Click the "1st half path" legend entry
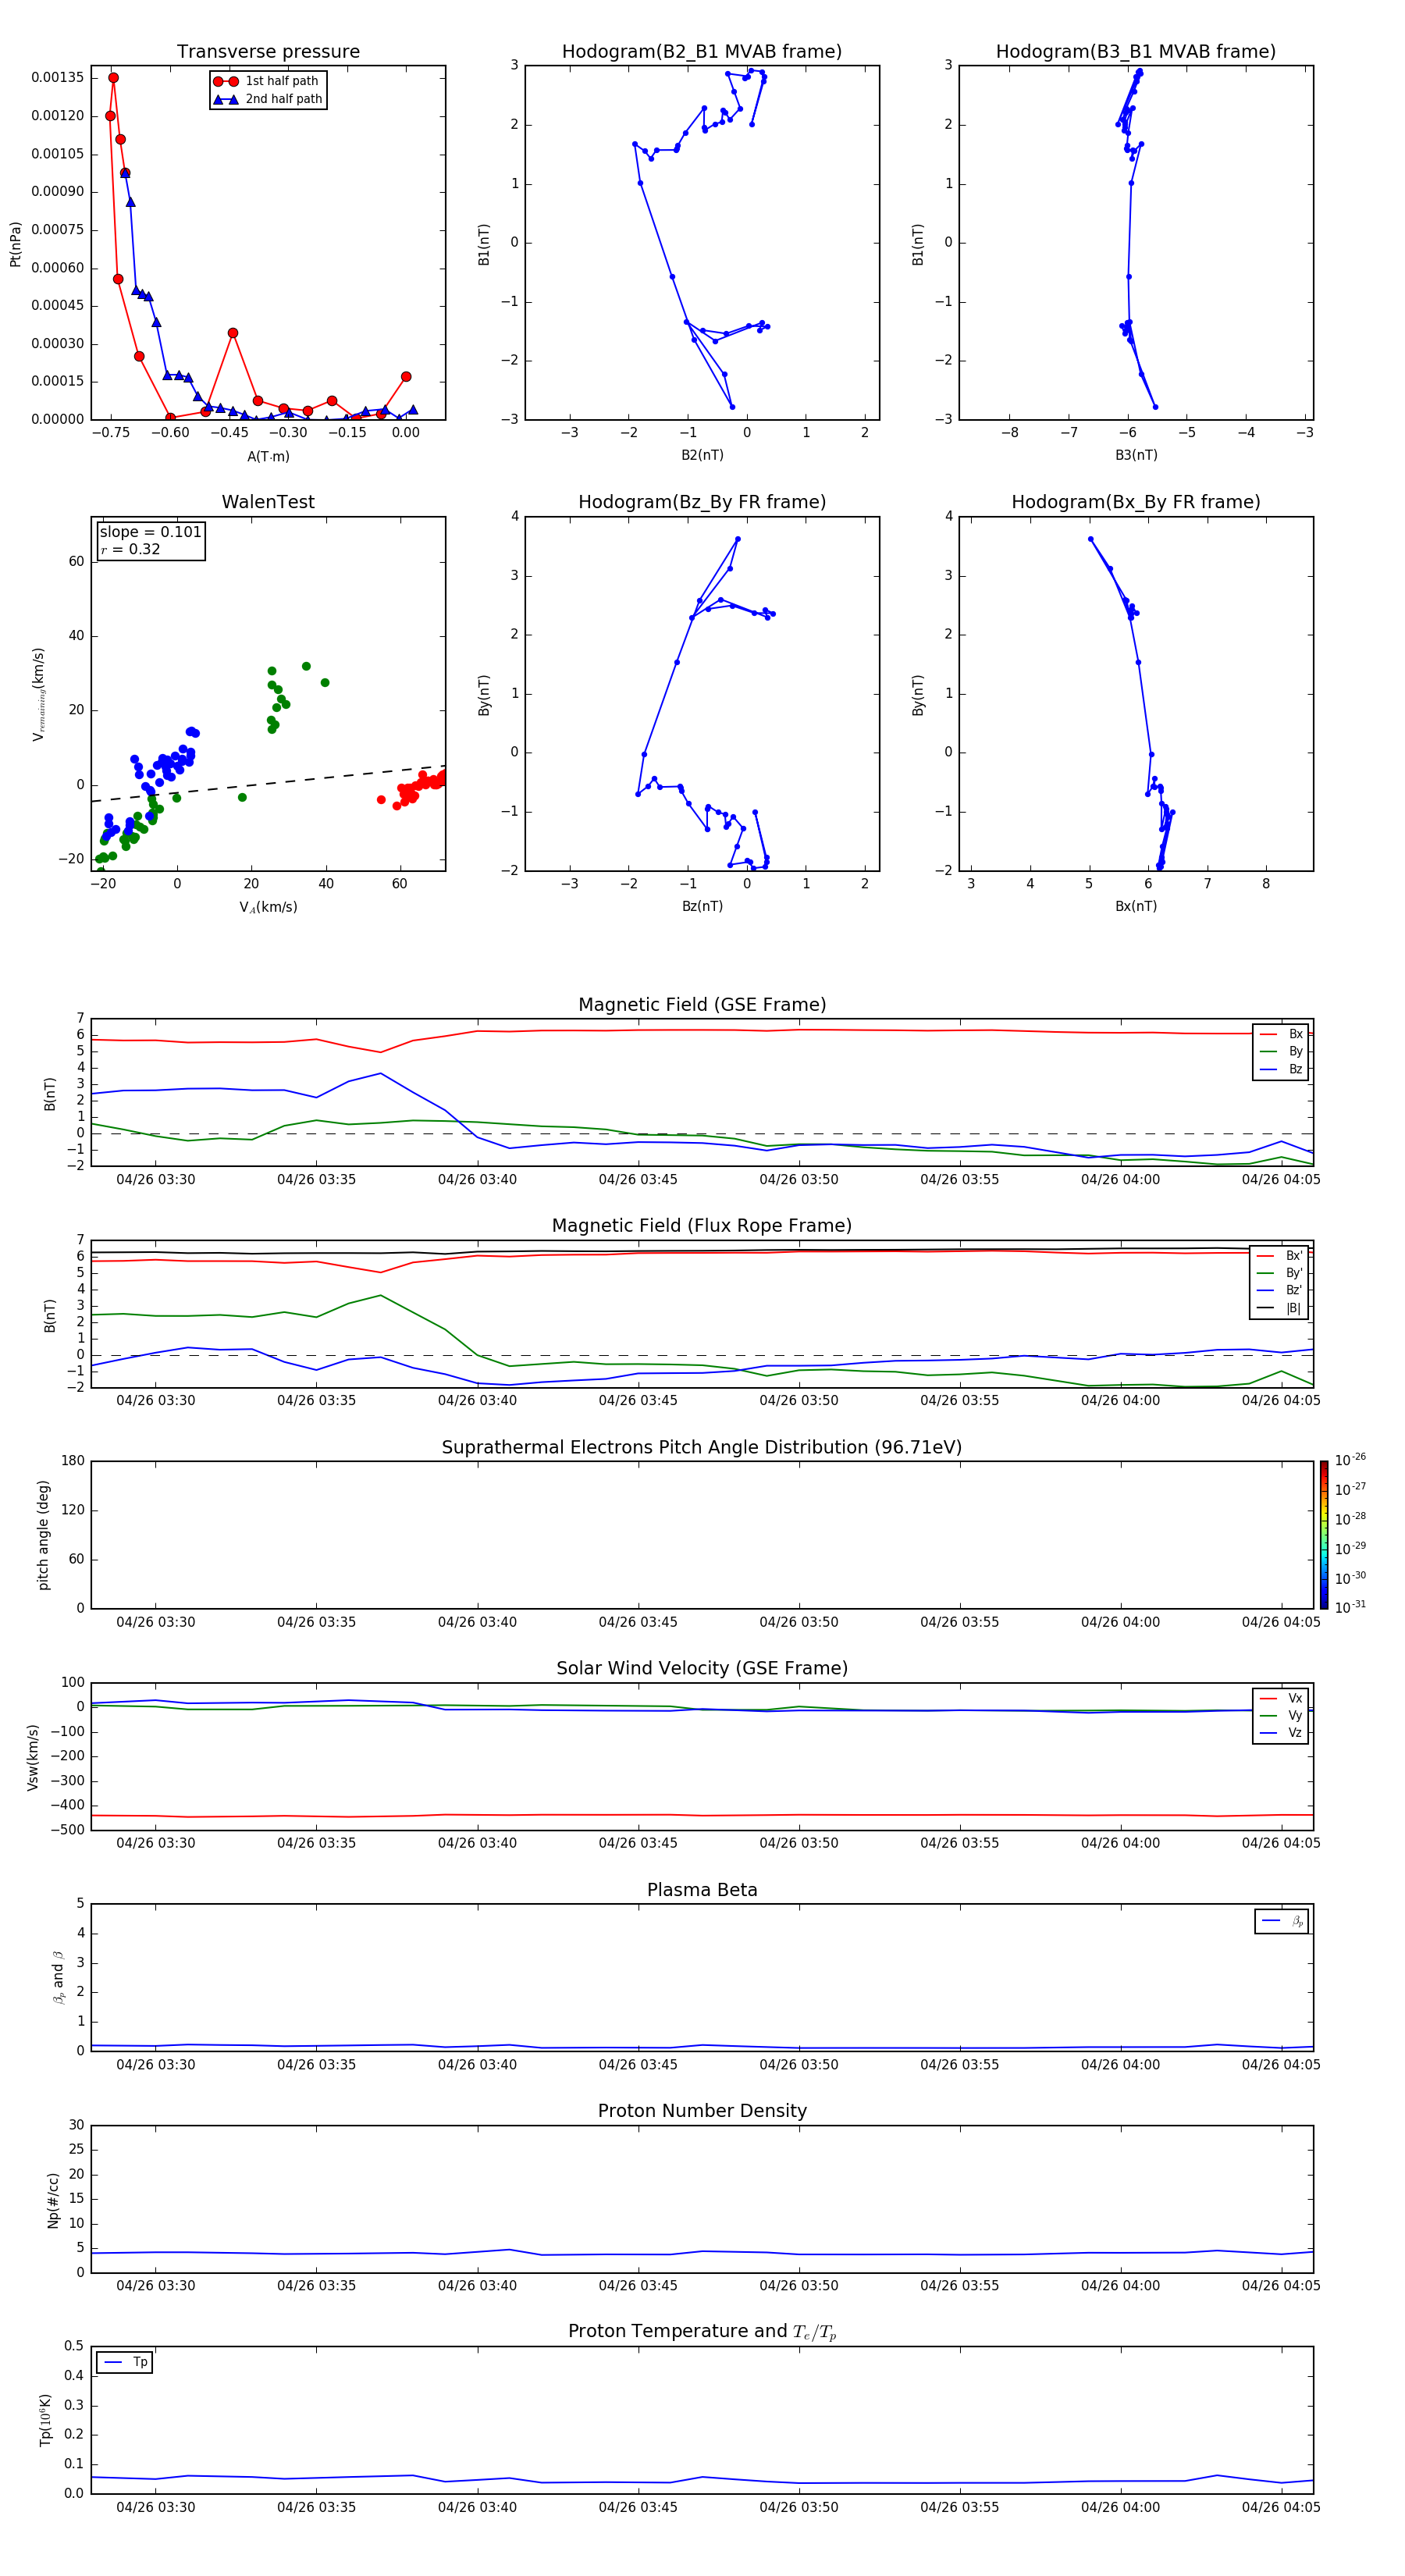The width and height of the screenshot is (1405, 2576). (266, 81)
